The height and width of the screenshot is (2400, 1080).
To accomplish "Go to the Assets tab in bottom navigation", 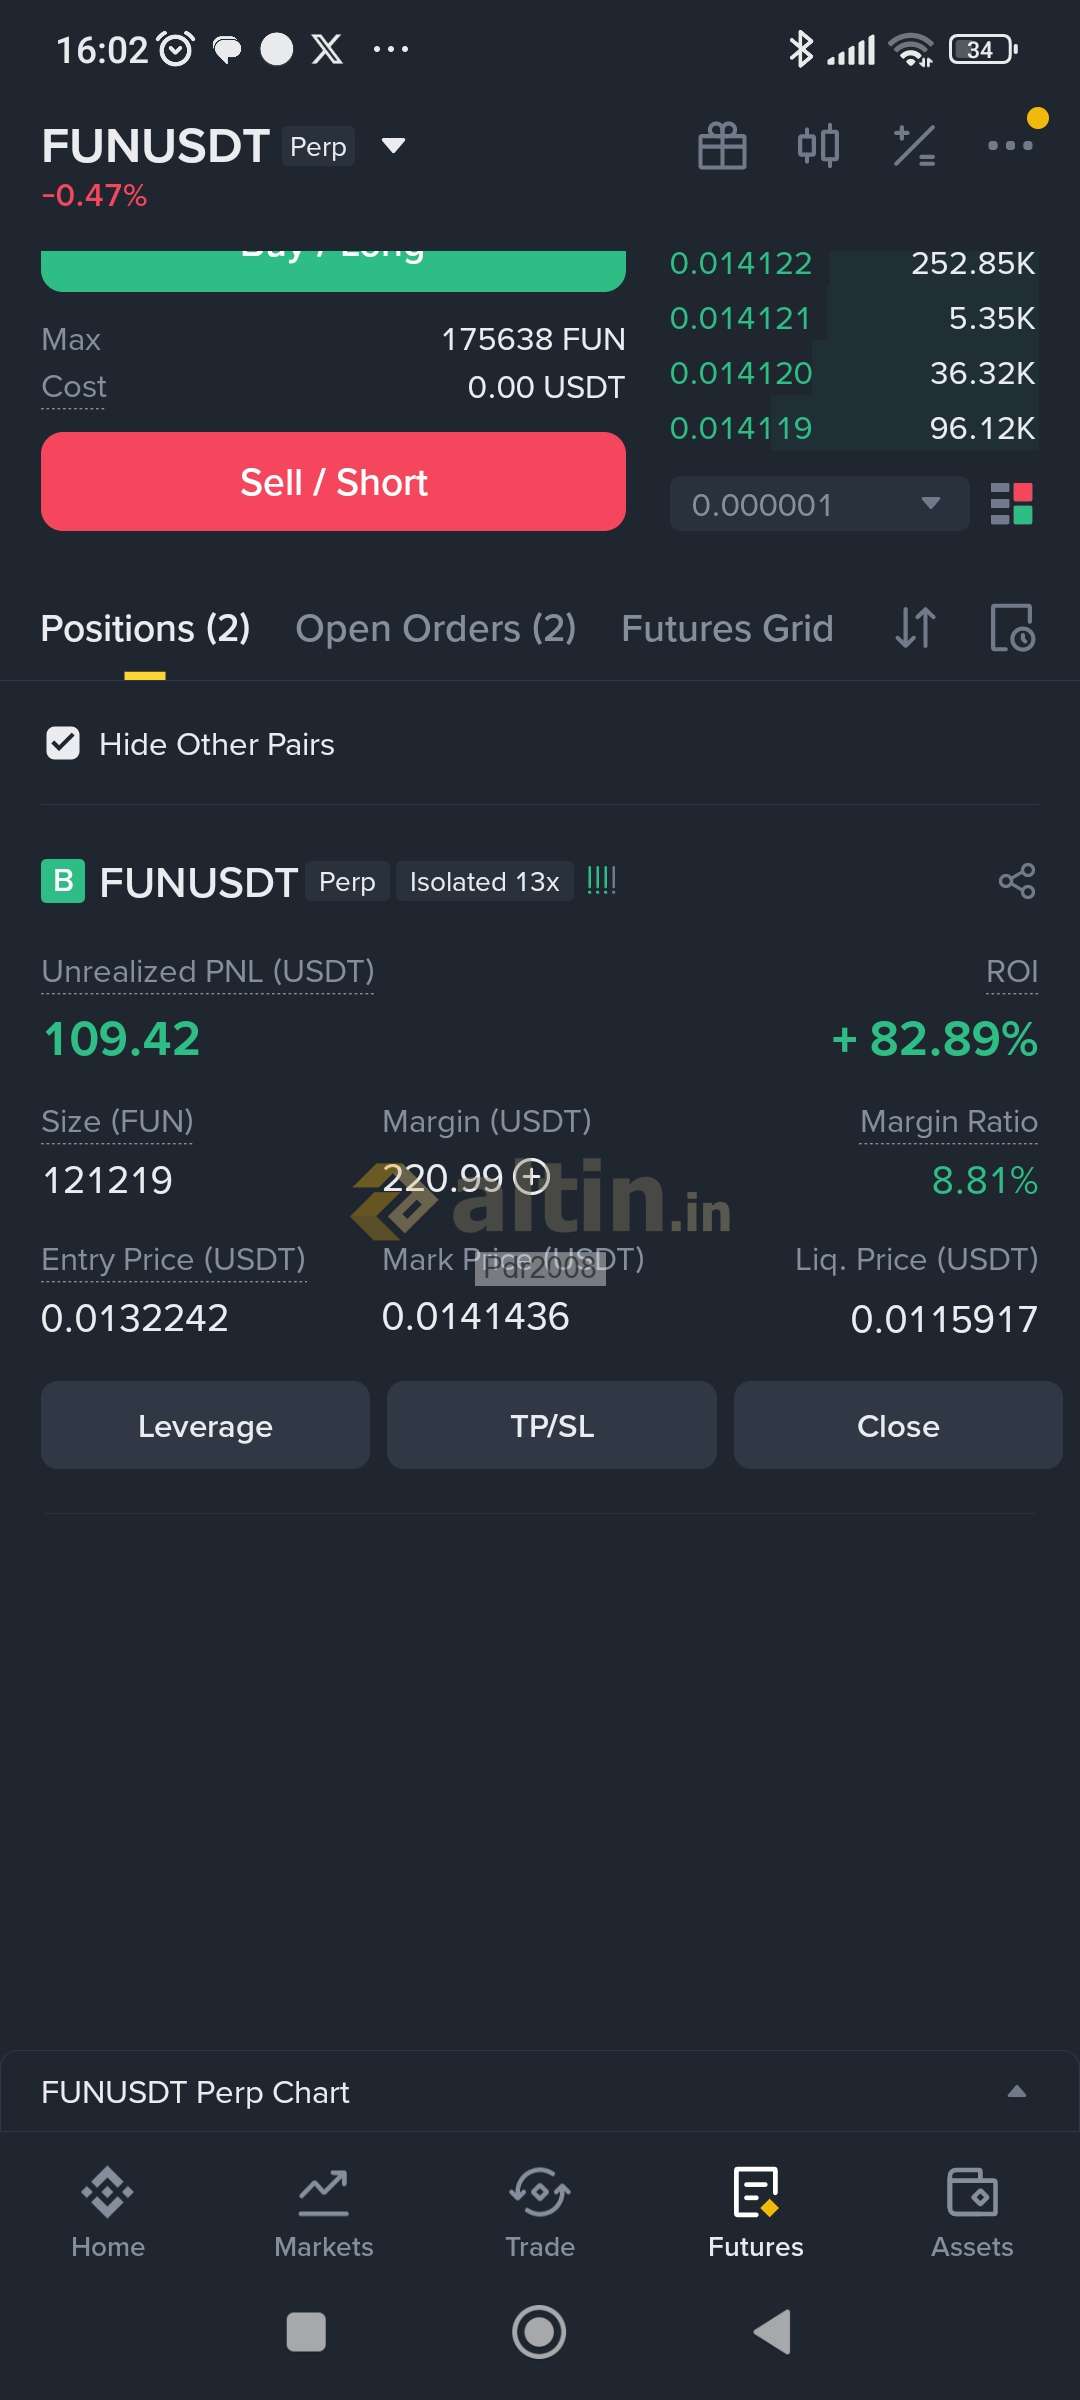I will [972, 2212].
